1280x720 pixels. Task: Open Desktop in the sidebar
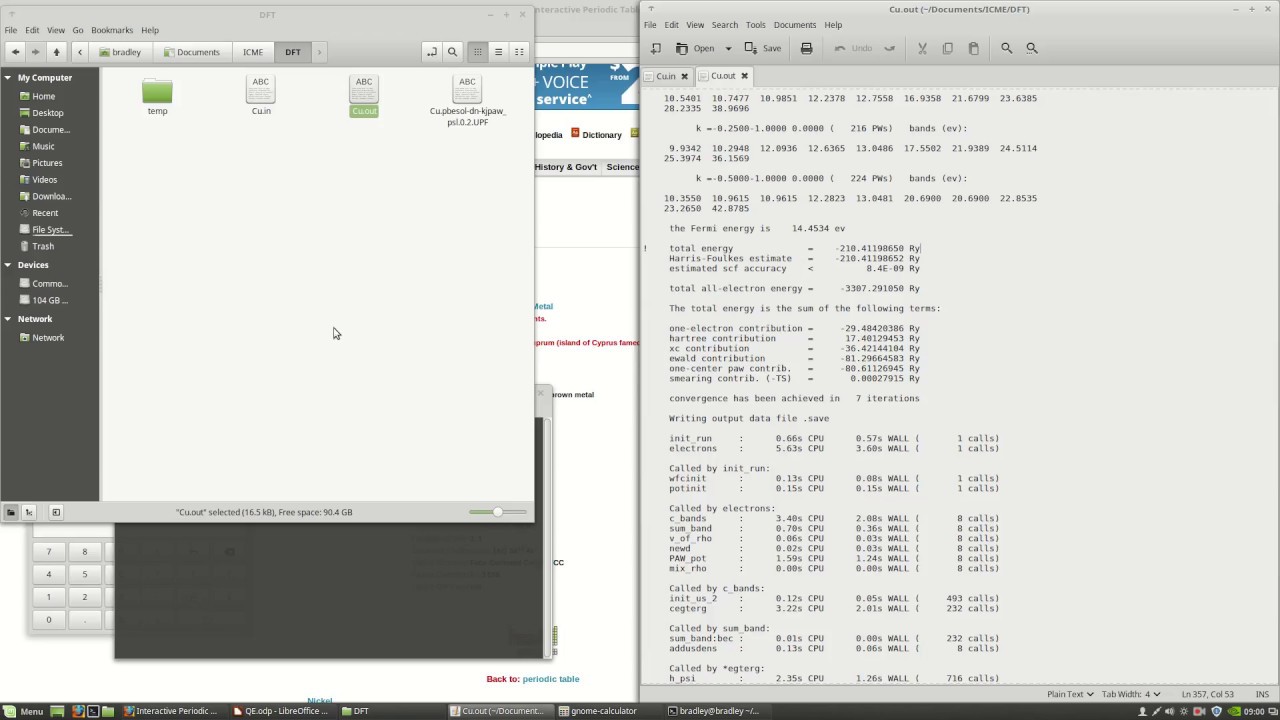point(47,113)
